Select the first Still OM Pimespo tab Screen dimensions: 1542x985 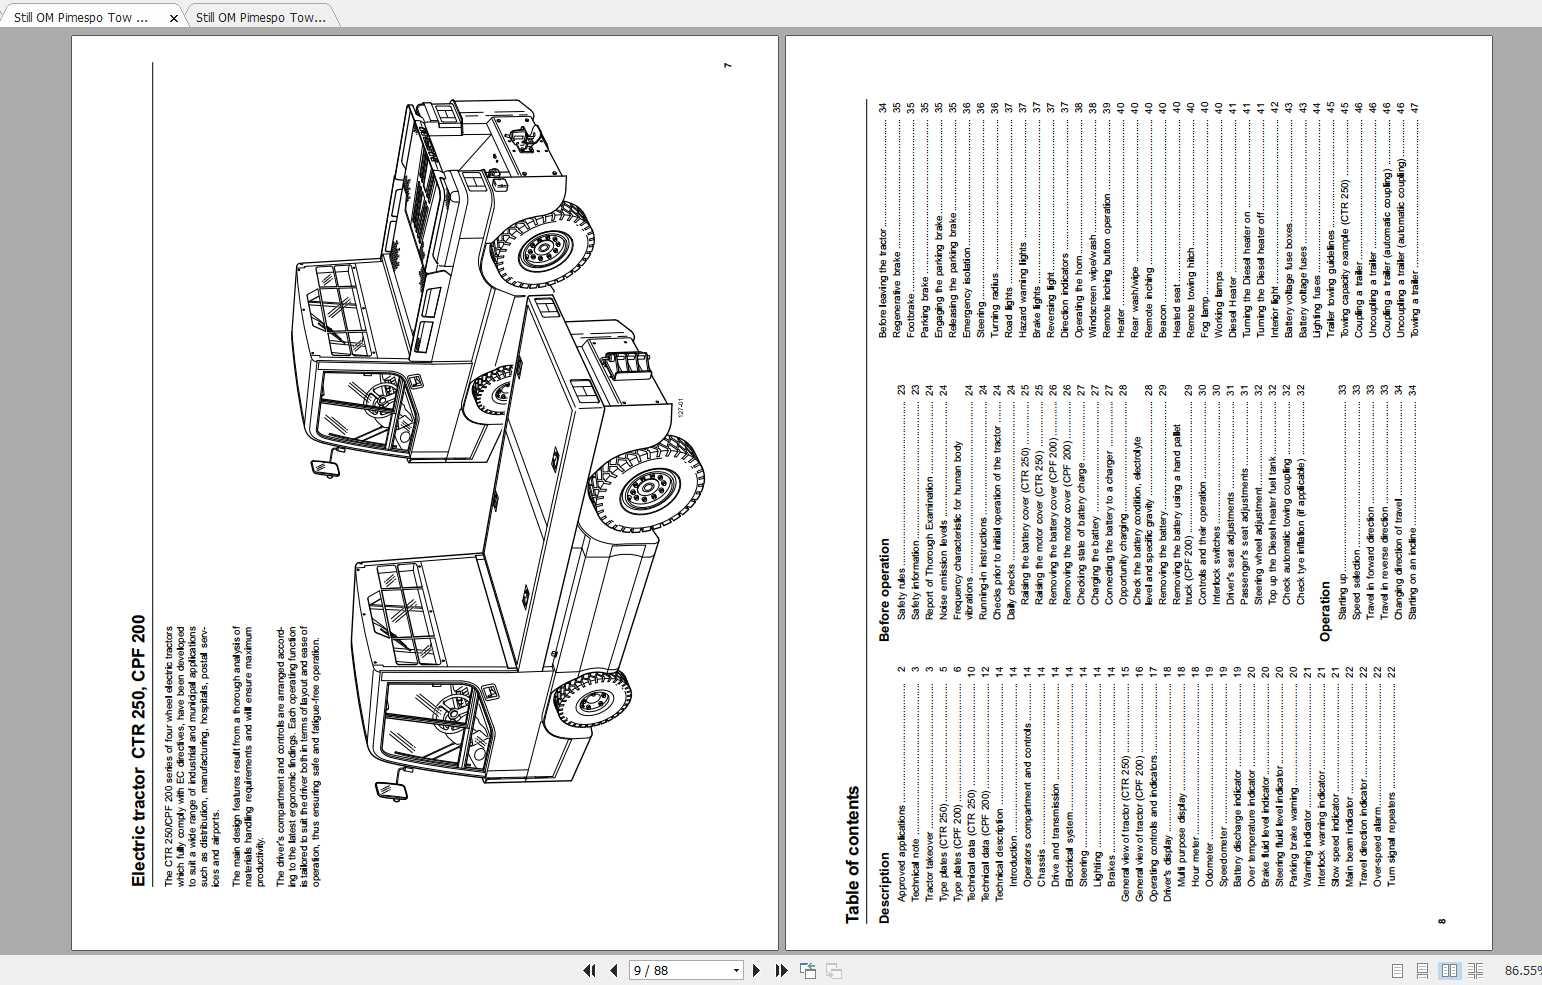[82, 17]
